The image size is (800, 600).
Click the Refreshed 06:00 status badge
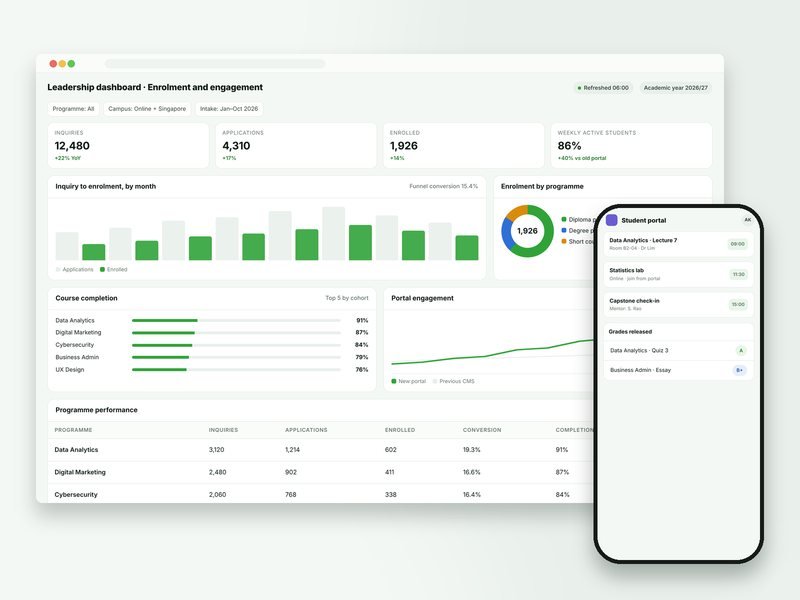[603, 88]
